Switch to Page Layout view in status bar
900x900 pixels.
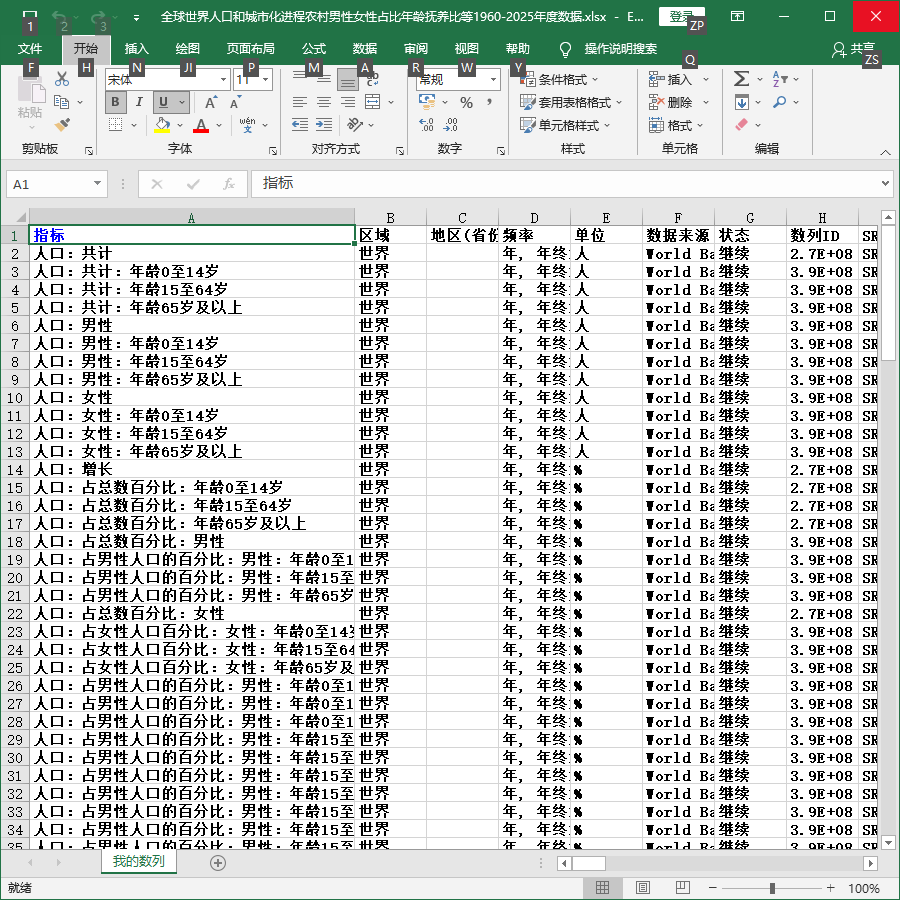(643, 888)
